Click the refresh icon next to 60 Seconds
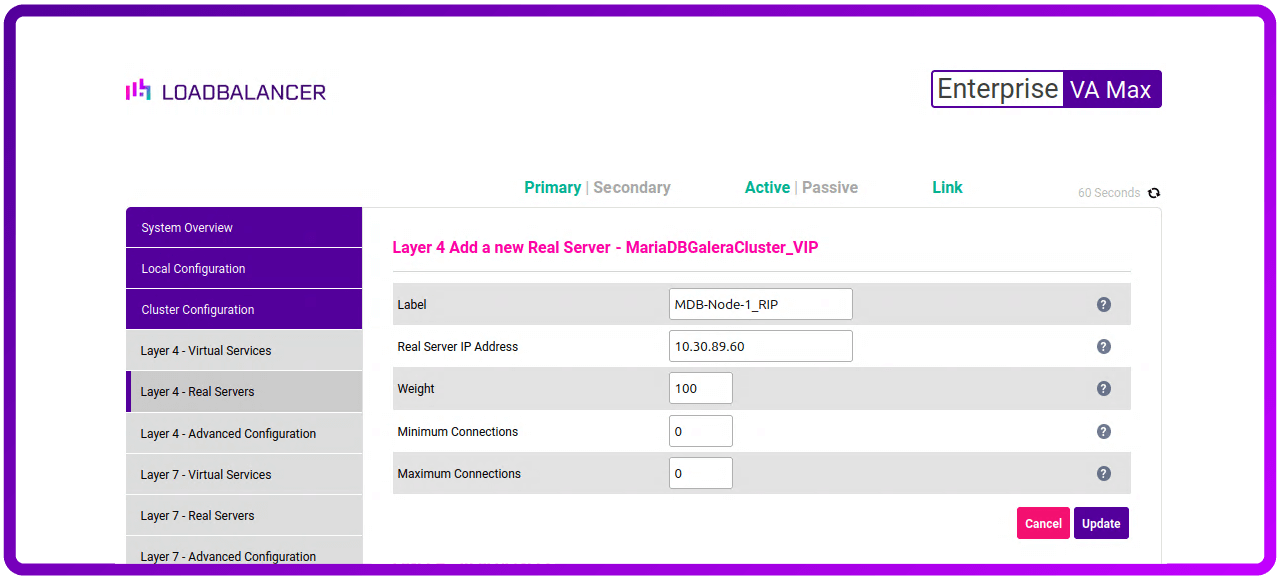This screenshot has width=1280, height=580. 1154,193
